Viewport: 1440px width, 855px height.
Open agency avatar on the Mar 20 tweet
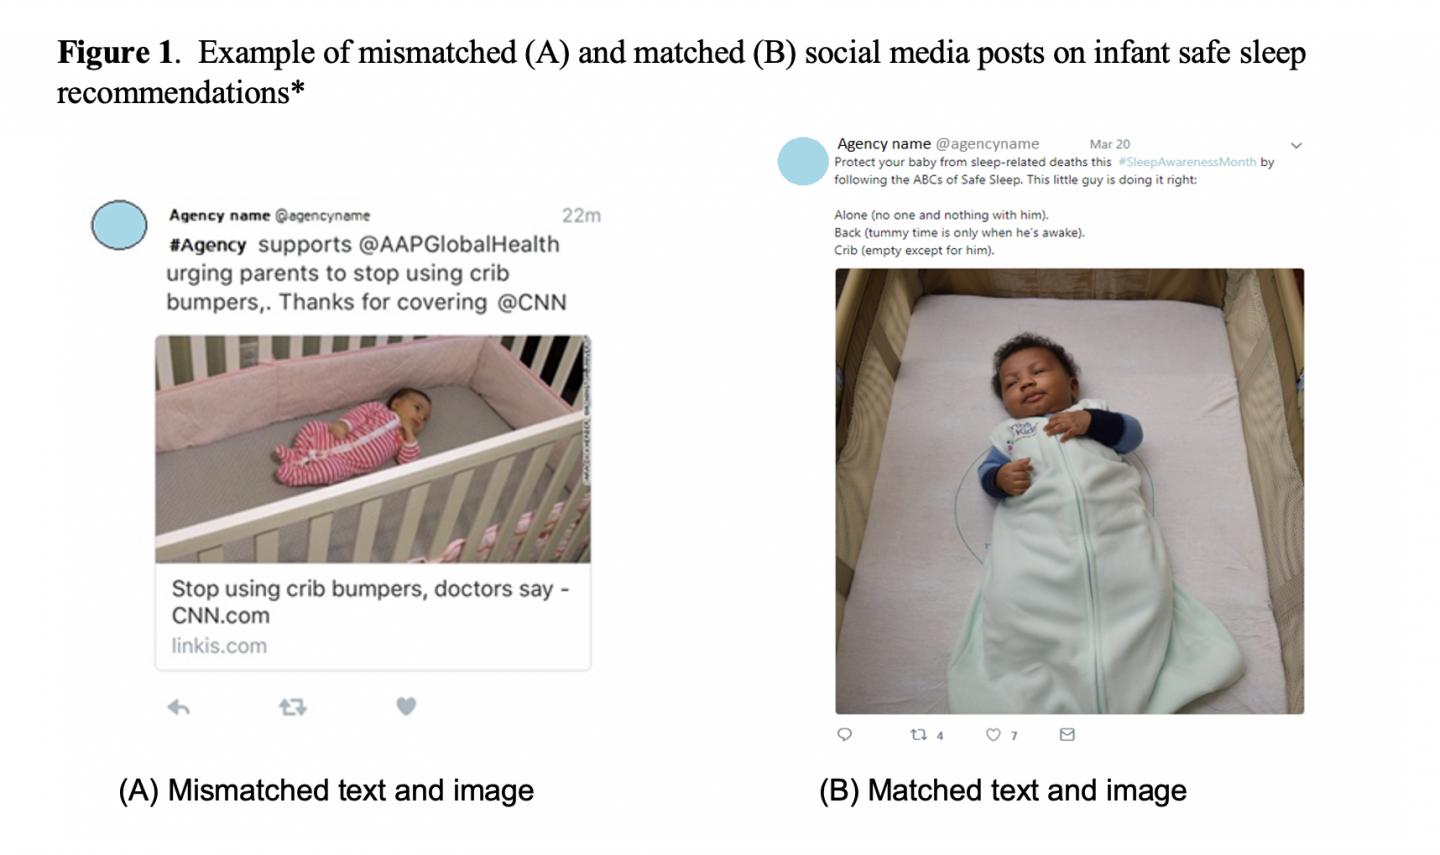coord(802,161)
